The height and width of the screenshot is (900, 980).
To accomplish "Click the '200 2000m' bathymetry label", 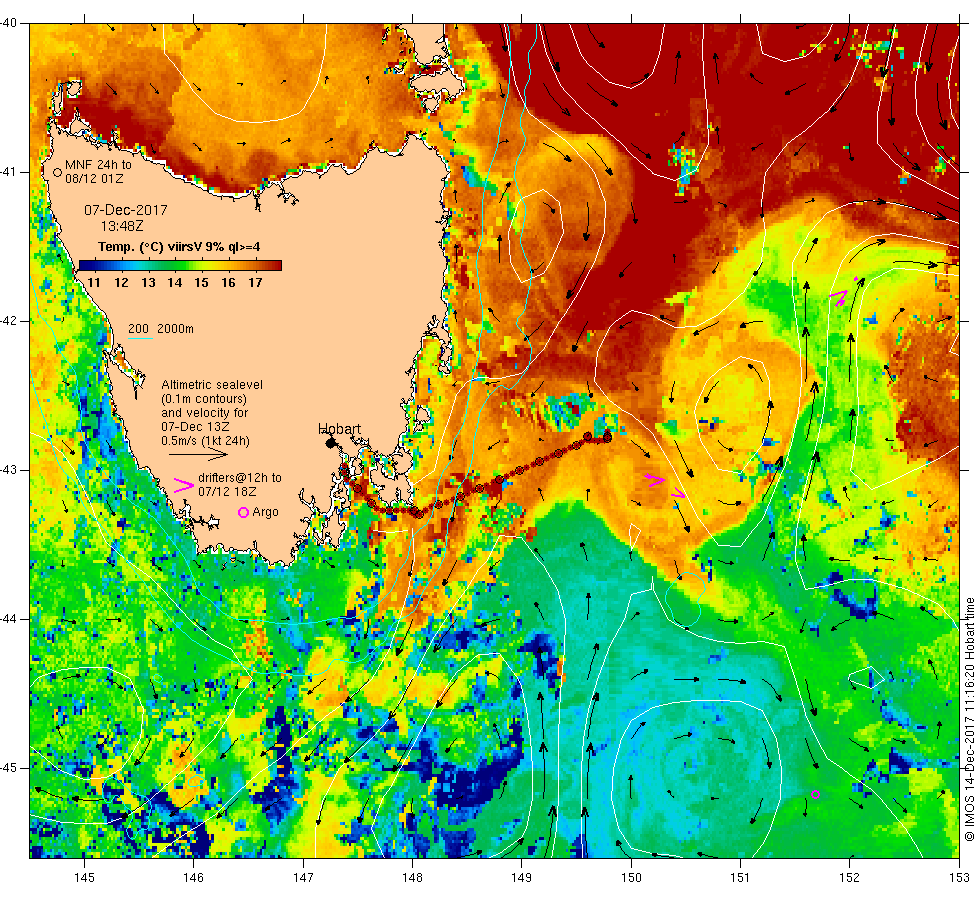I will click(161, 329).
